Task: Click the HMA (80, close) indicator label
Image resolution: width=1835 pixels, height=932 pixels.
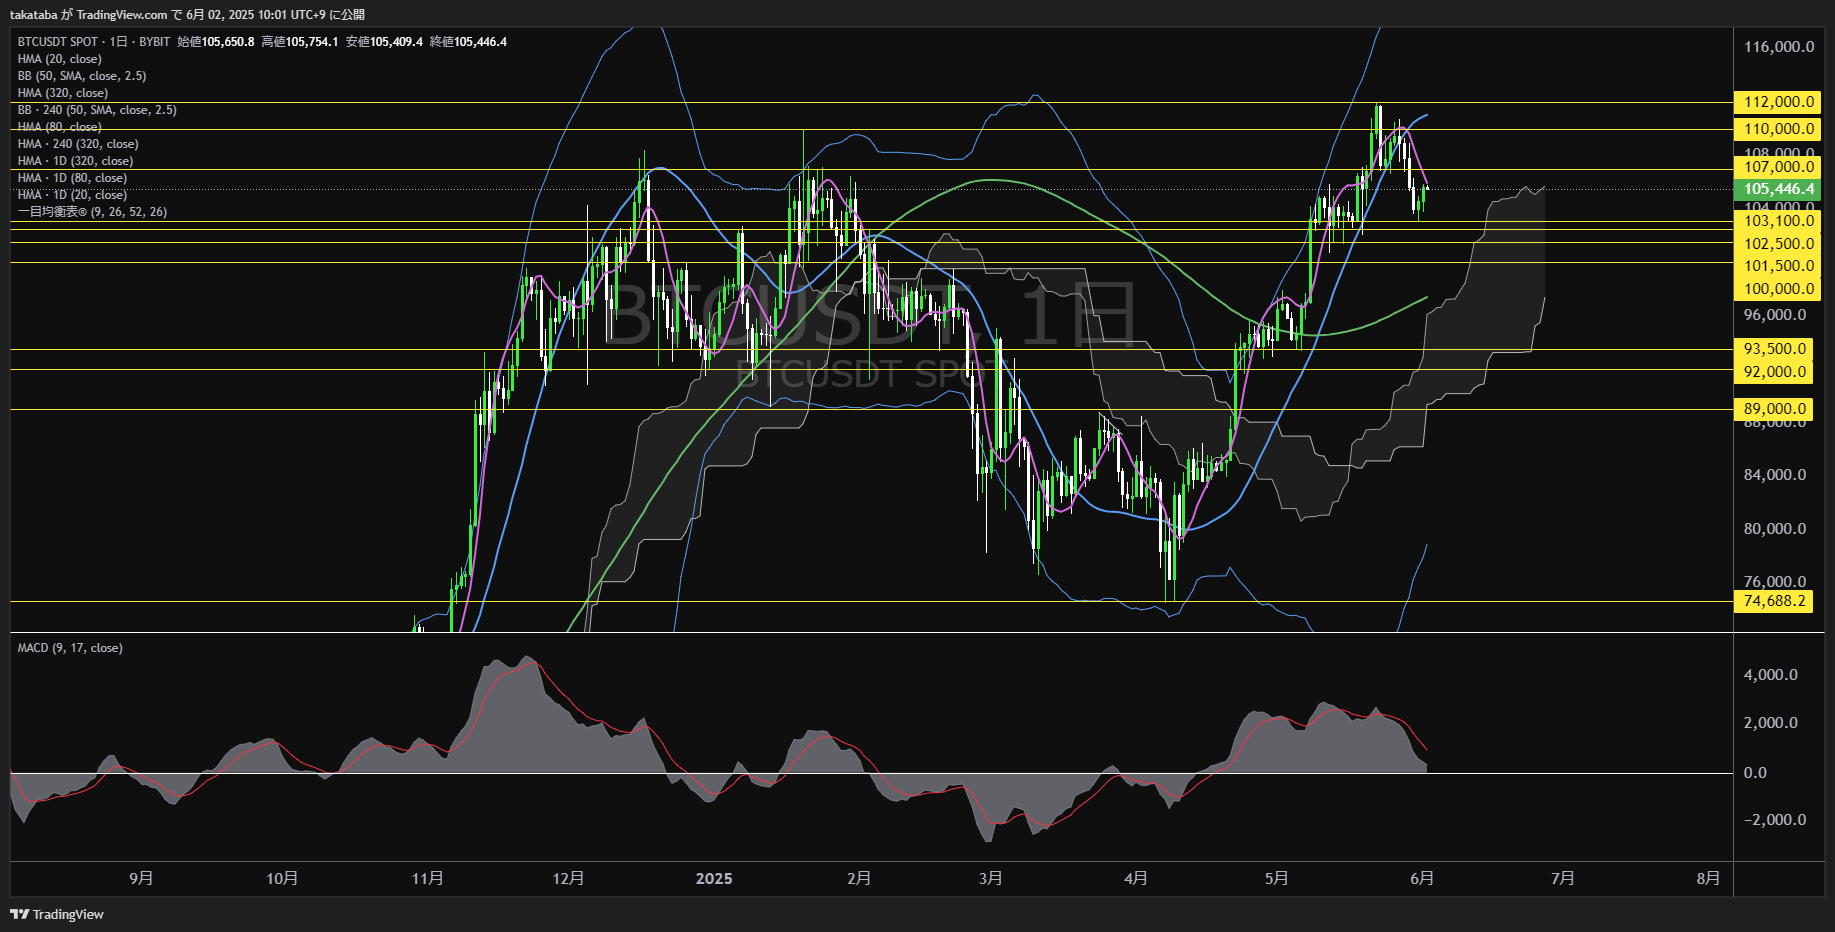Action: click(59, 127)
